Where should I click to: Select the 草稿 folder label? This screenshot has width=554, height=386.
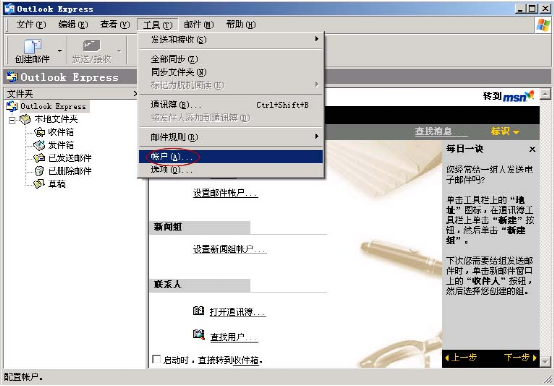(57, 184)
